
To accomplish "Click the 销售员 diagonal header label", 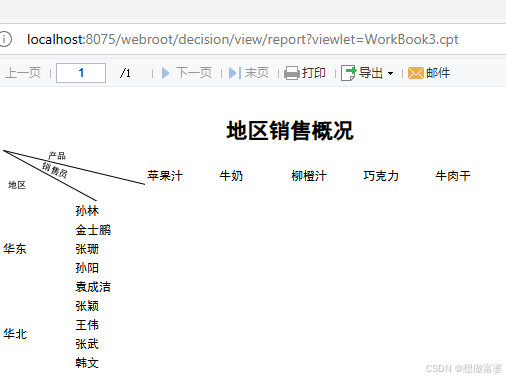I will click(55, 170).
